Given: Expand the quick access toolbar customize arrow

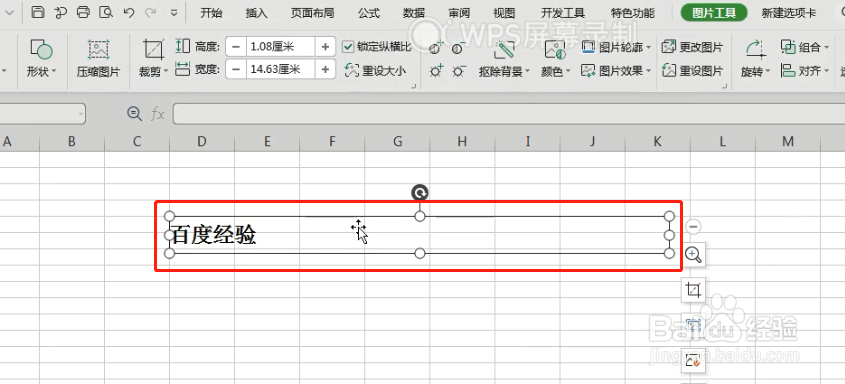Looking at the screenshot, I should click(174, 13).
